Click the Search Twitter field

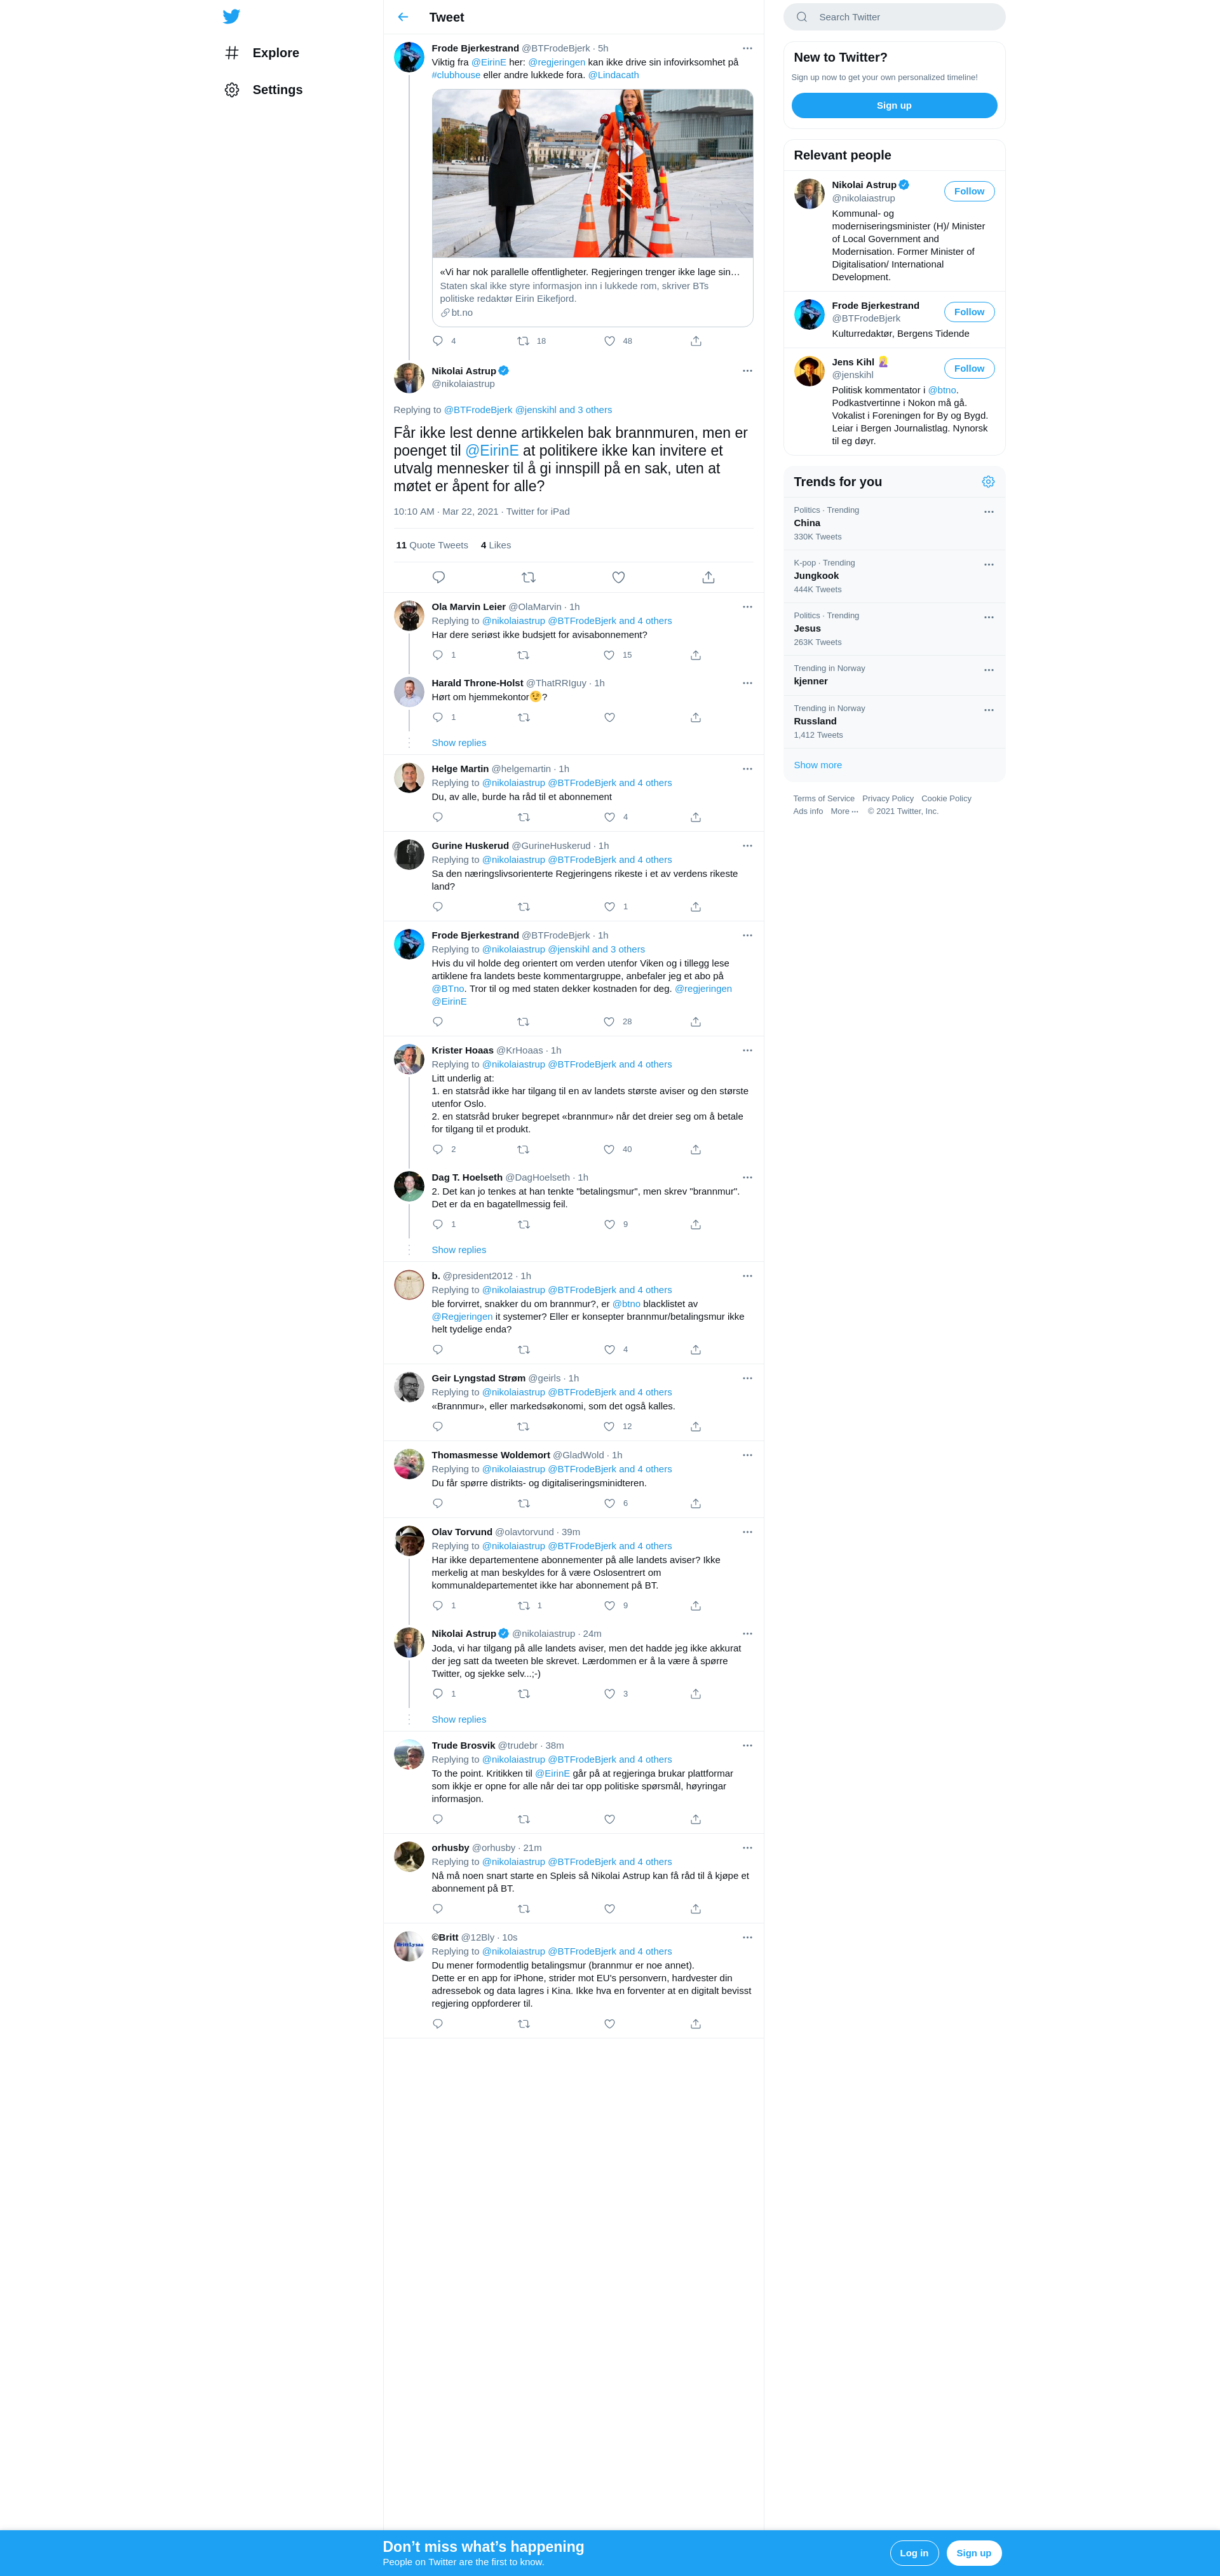pos(894,17)
